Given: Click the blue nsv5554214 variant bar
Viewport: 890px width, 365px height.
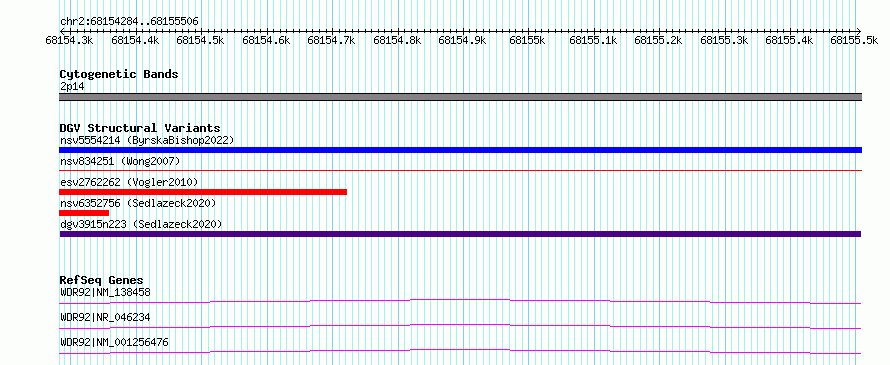Looking at the screenshot, I should click(460, 150).
